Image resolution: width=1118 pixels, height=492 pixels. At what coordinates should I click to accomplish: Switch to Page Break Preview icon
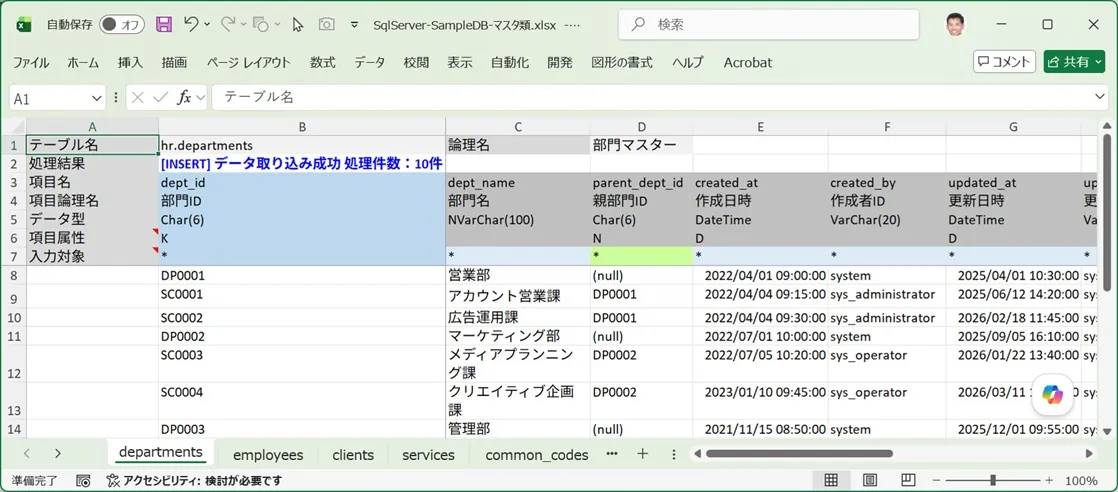pos(908,481)
